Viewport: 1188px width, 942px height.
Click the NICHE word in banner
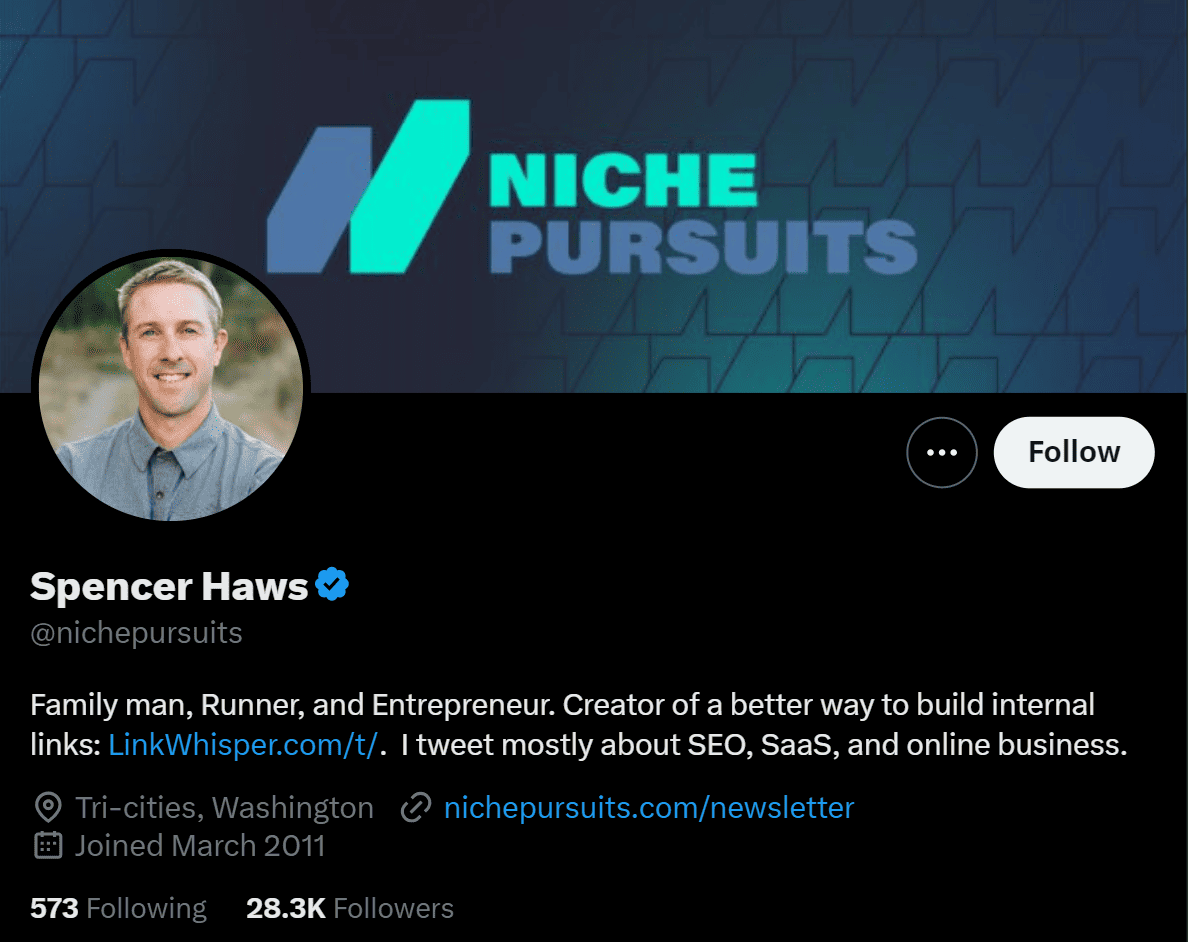tap(623, 180)
